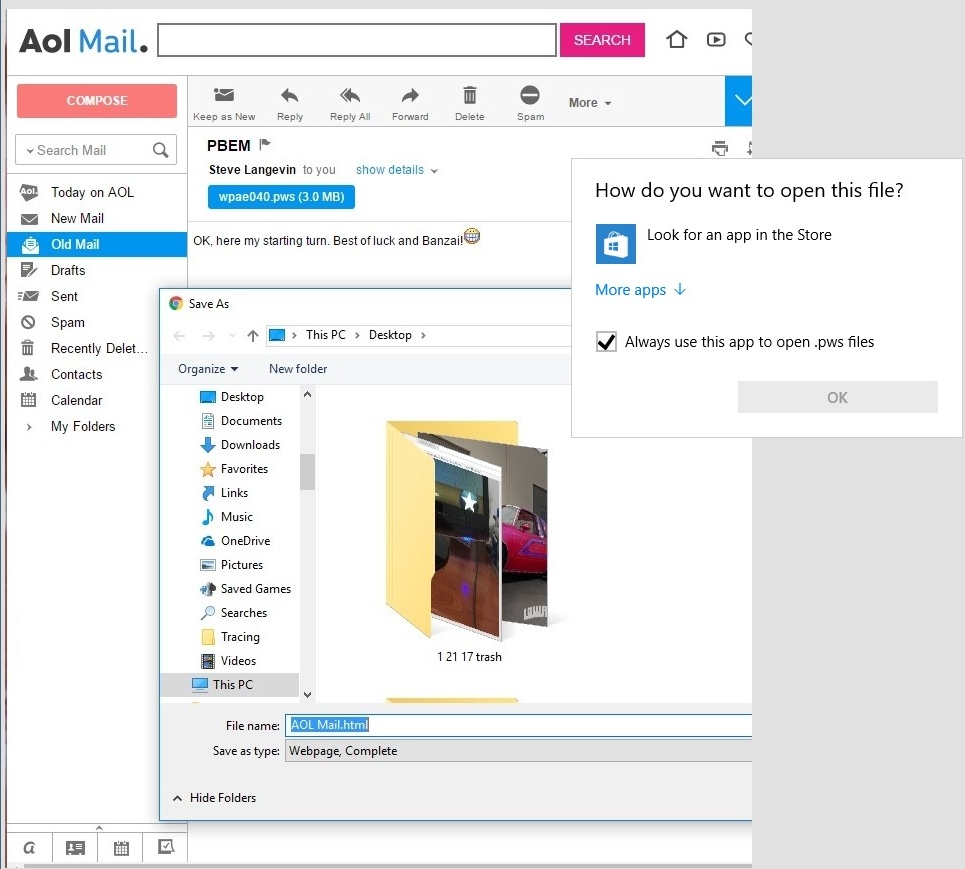Select Saved Games in folder tree
The height and width of the screenshot is (869, 965).
click(x=255, y=589)
